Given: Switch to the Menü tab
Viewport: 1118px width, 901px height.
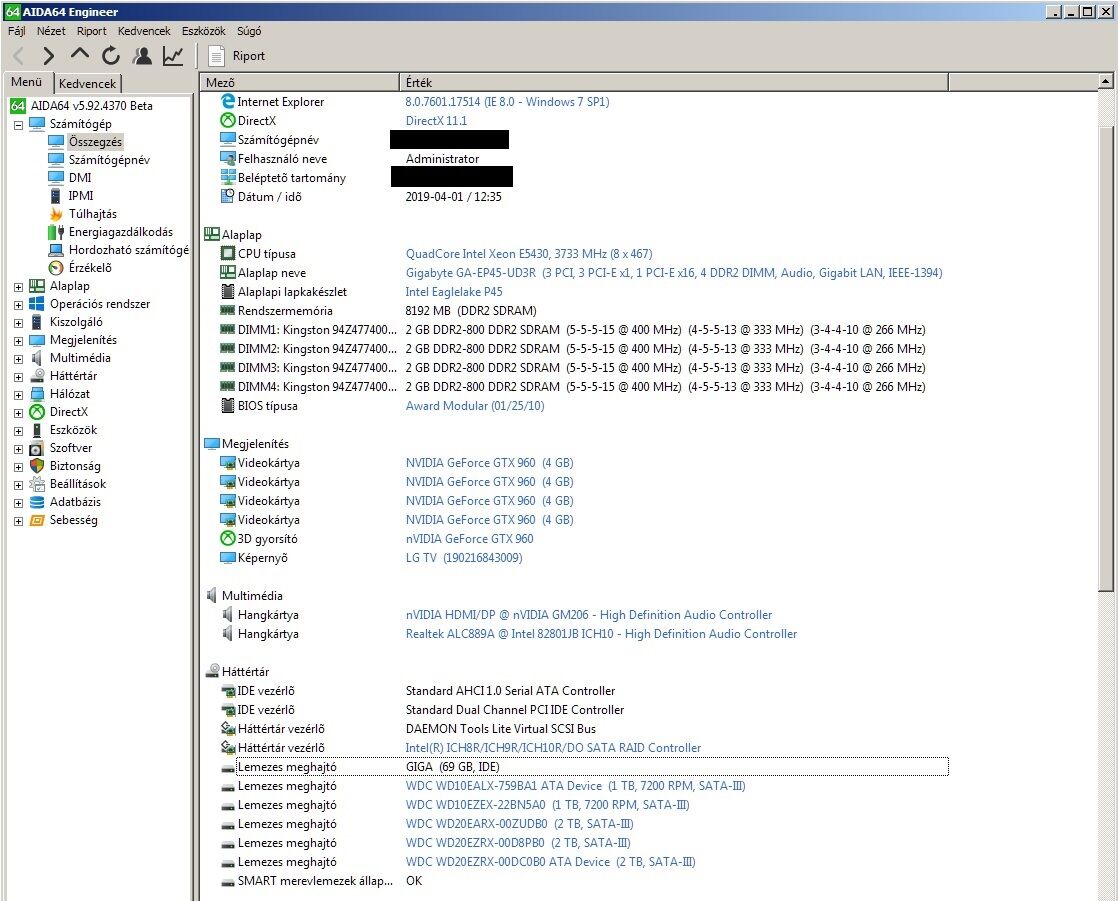Looking at the screenshot, I should click(x=27, y=82).
